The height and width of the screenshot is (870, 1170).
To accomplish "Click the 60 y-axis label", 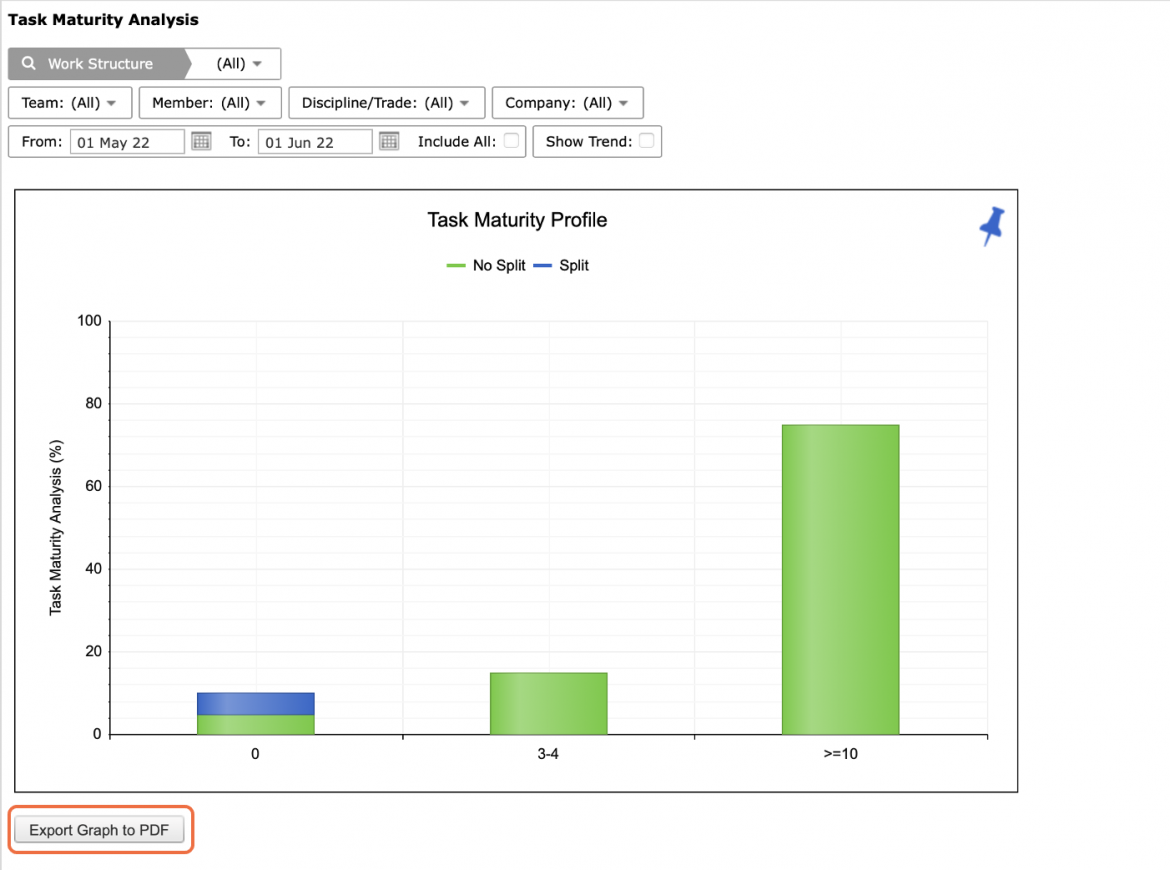I will [x=93, y=486].
